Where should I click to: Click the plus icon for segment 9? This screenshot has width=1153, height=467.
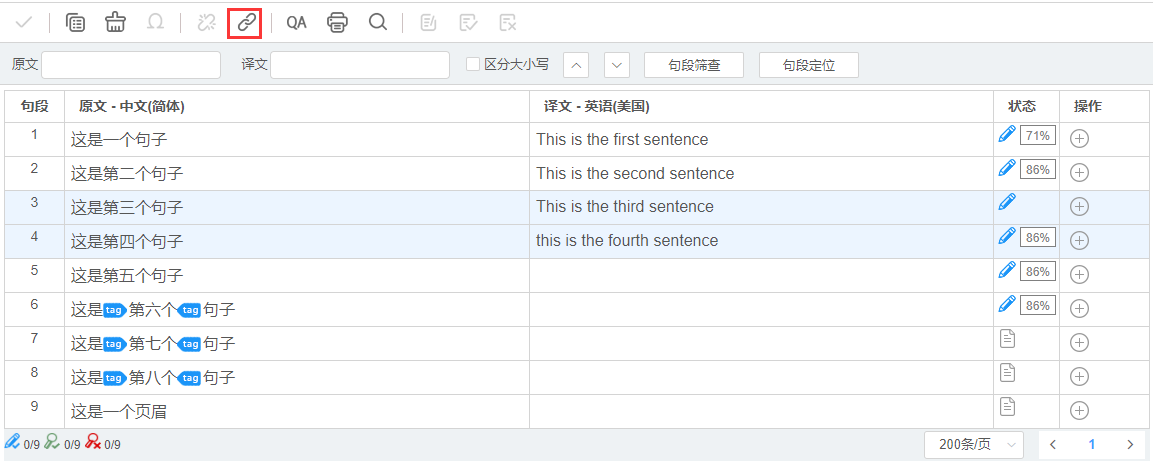(x=1079, y=410)
